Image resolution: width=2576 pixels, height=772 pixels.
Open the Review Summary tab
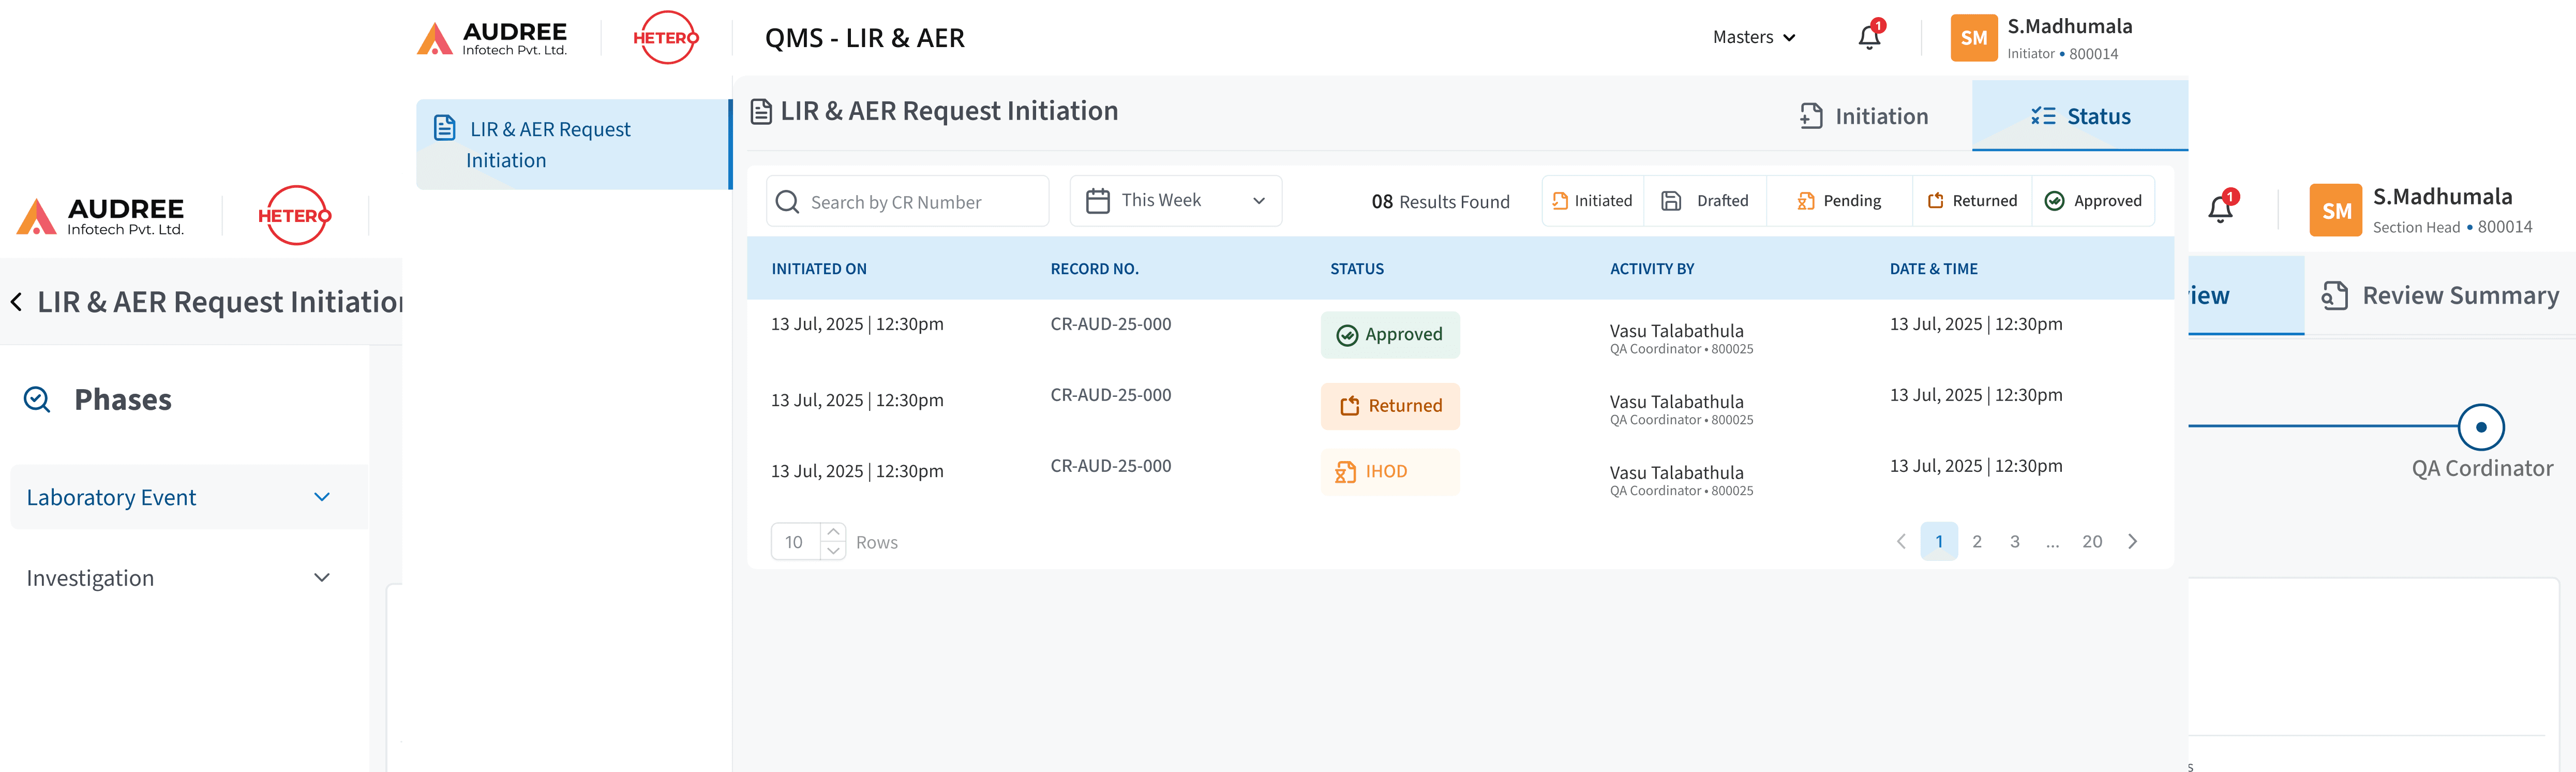pyautogui.click(x=2440, y=295)
